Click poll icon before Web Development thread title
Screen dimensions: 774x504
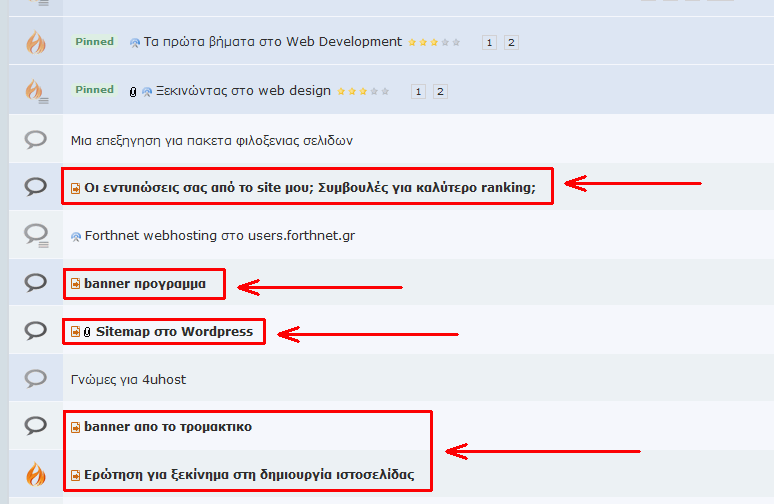tap(135, 43)
